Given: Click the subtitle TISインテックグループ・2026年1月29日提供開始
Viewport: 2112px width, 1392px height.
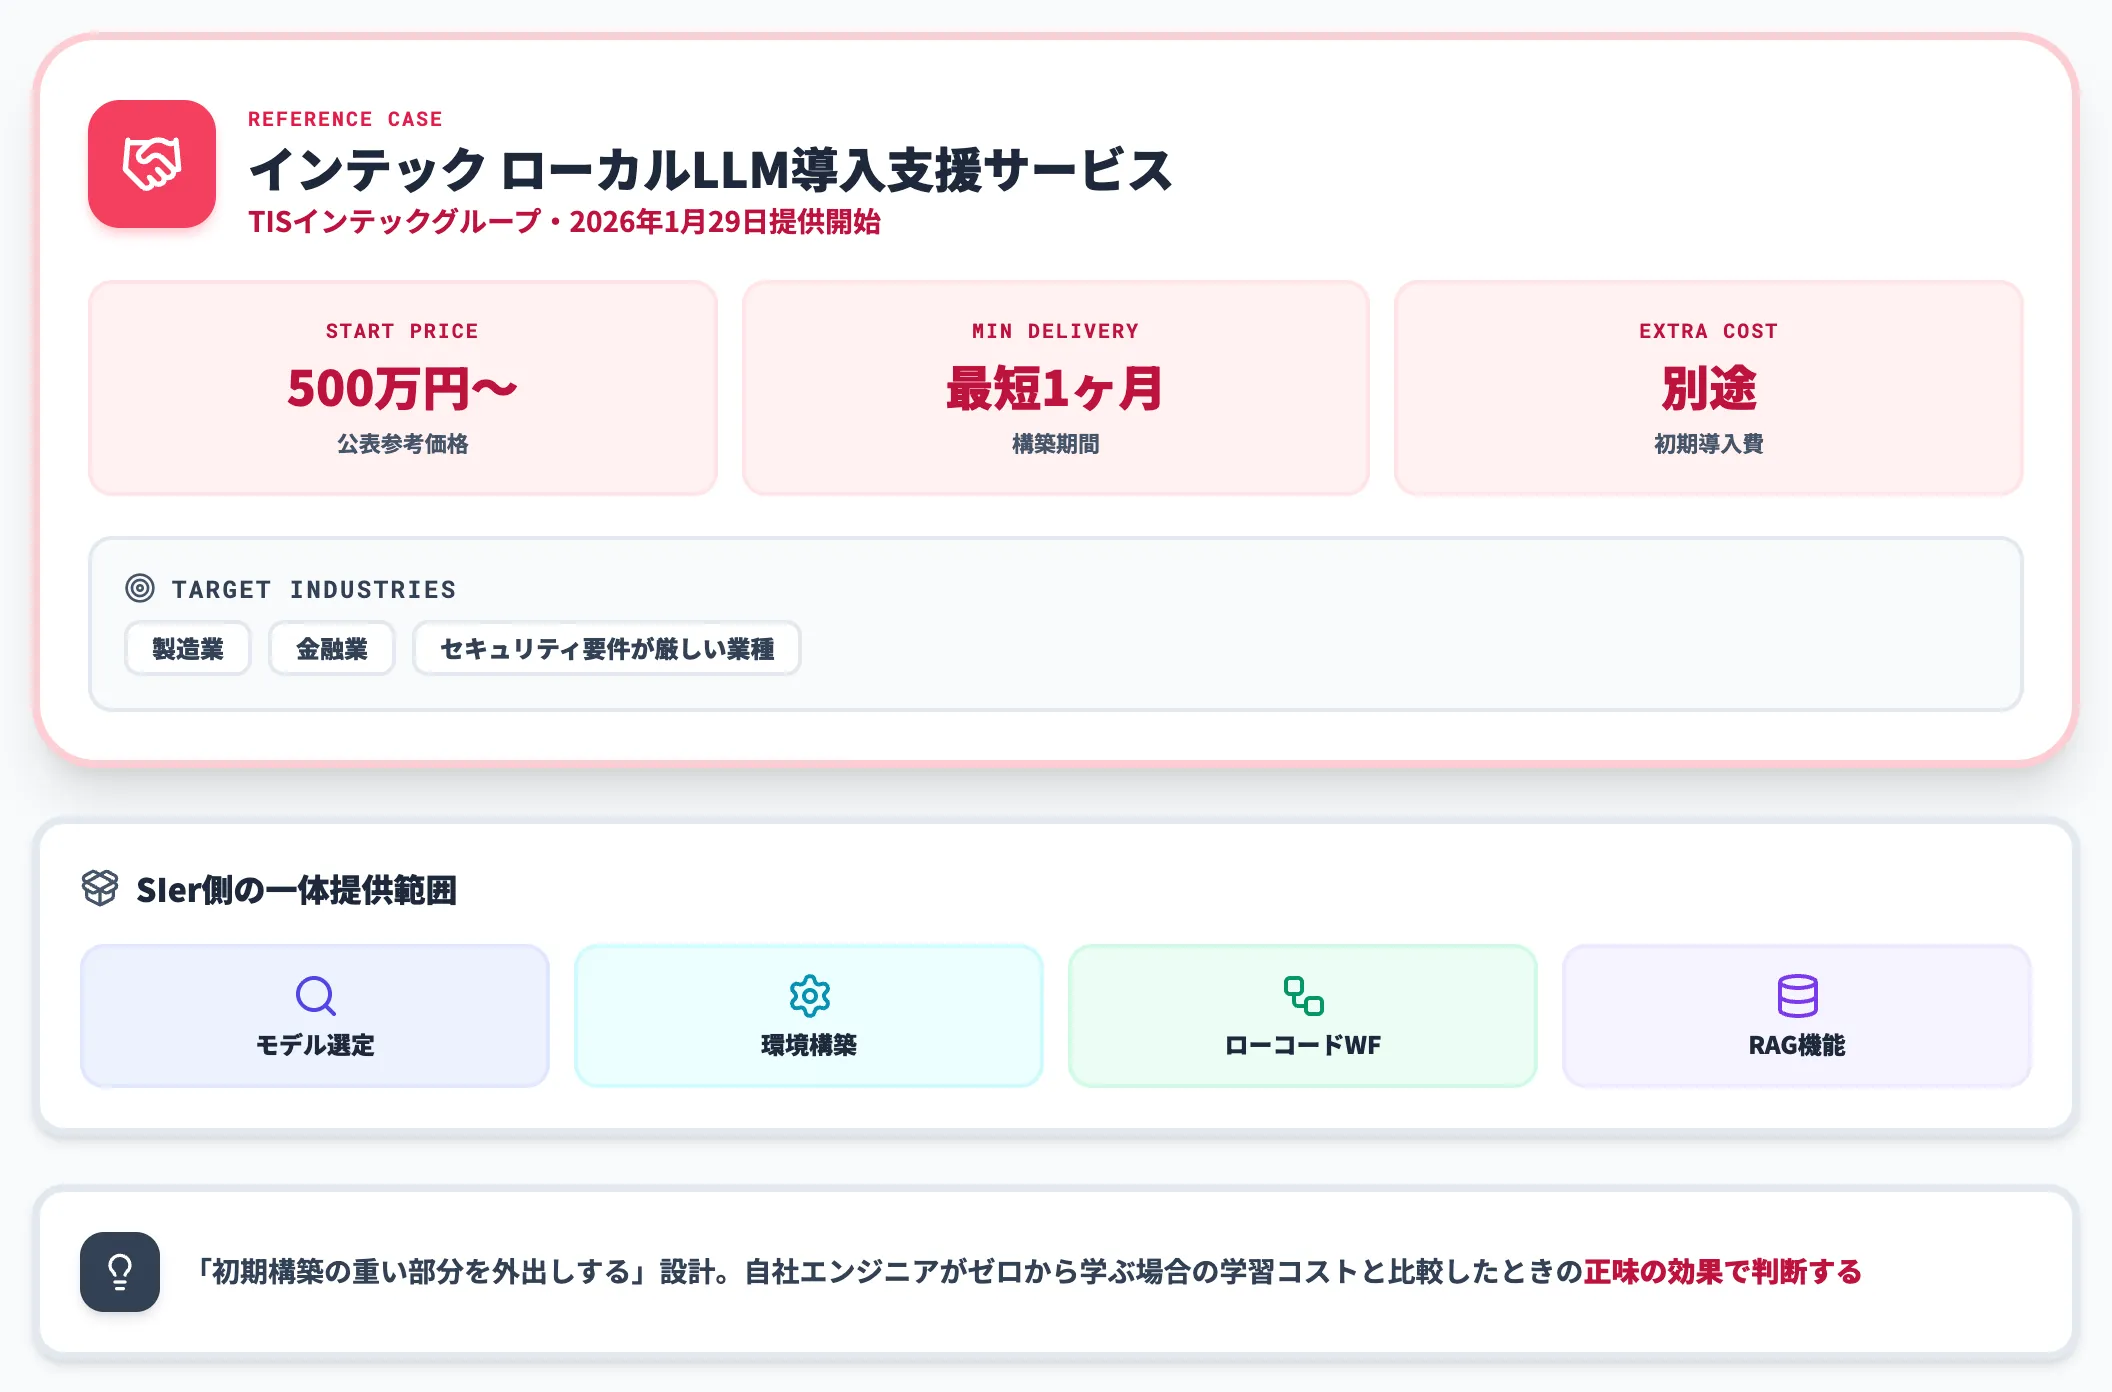Looking at the screenshot, I should (564, 222).
